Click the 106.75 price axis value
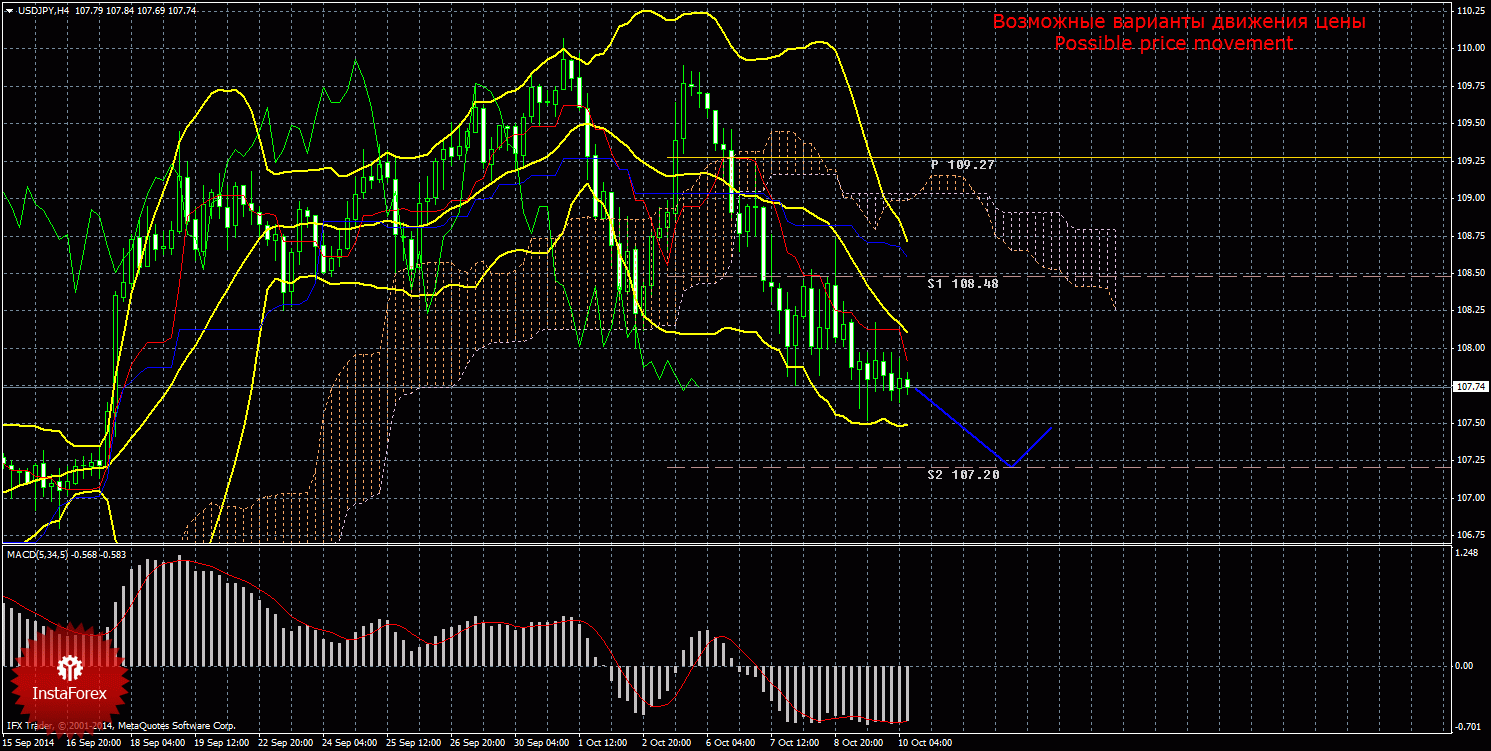The height and width of the screenshot is (751, 1491). click(1469, 535)
